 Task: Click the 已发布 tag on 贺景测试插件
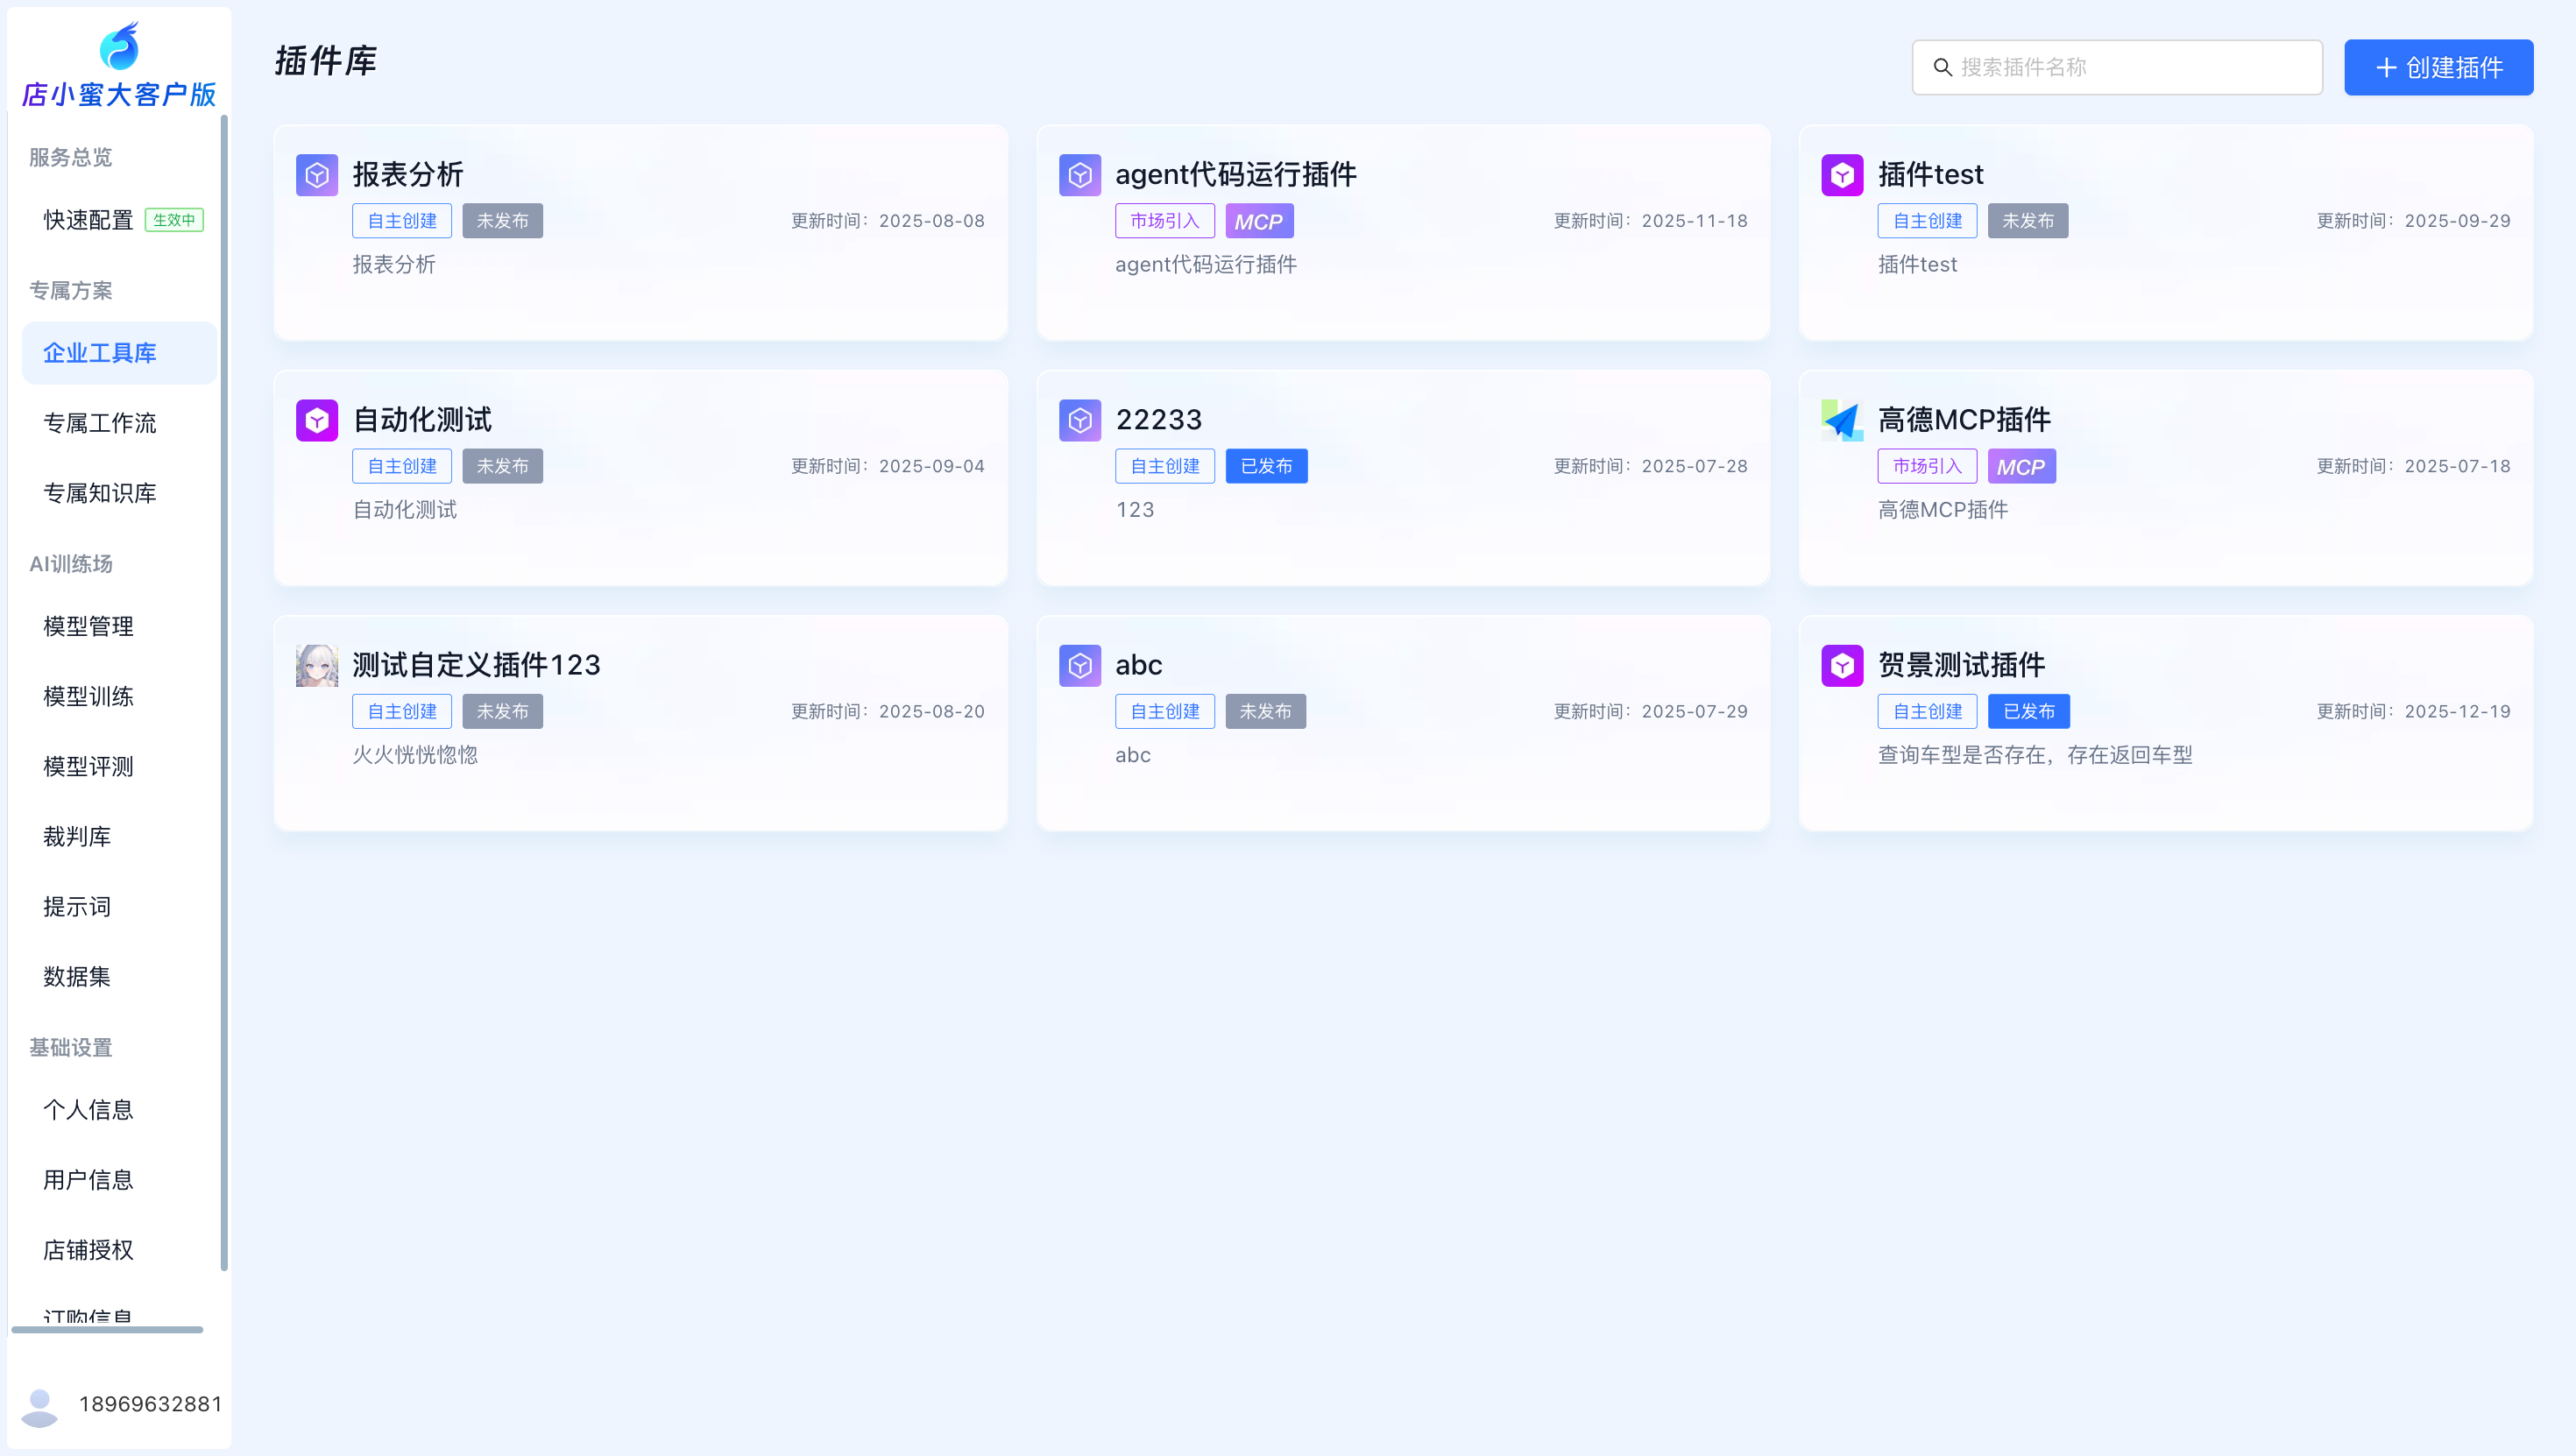tap(2028, 711)
